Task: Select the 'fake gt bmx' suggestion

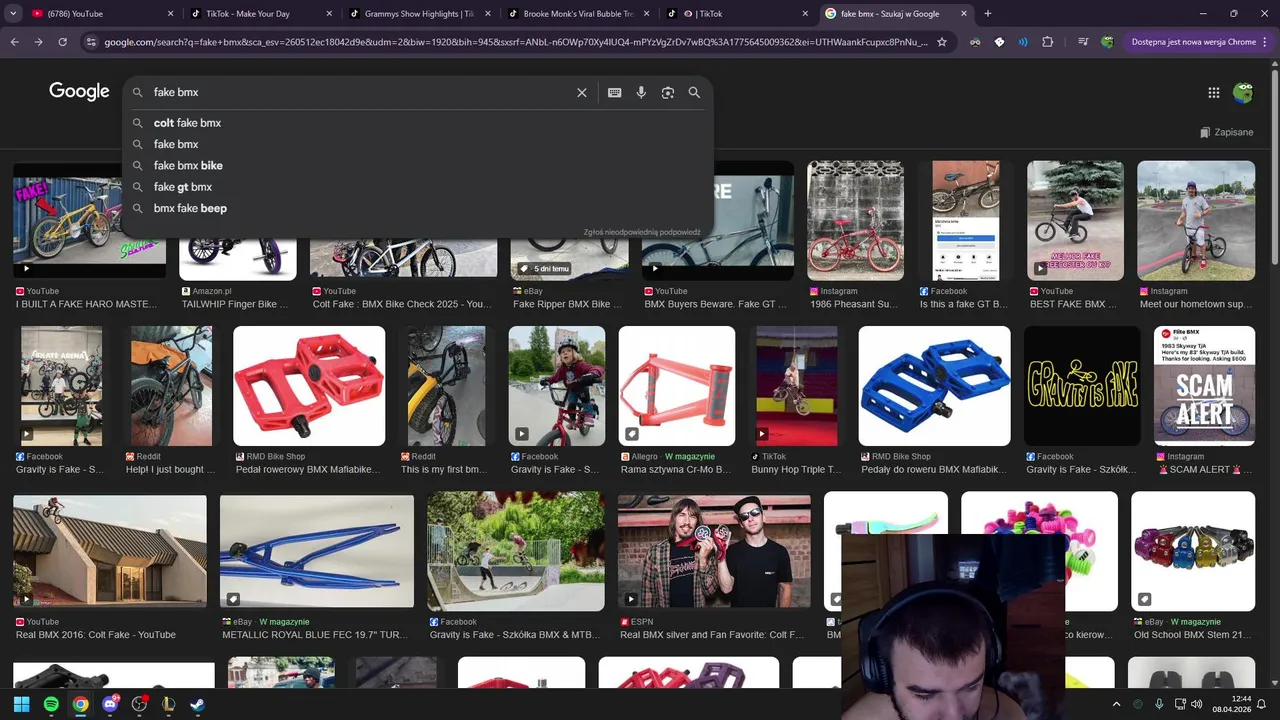Action: point(183,187)
